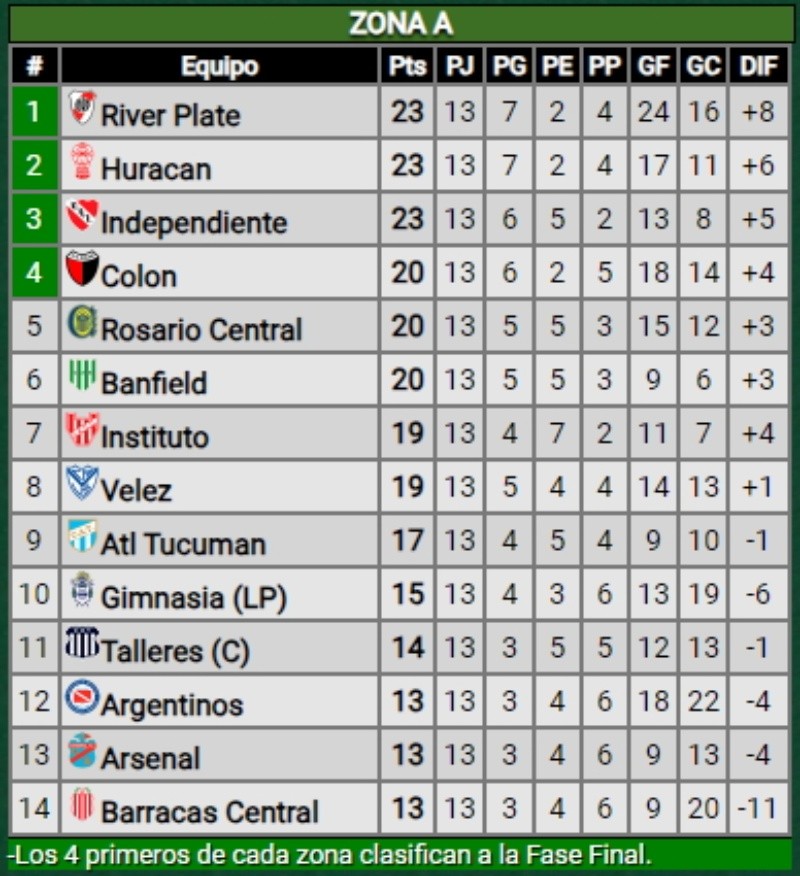Click the green position 1 cell
Viewport: 800px width, 876px height.
click(x=34, y=111)
